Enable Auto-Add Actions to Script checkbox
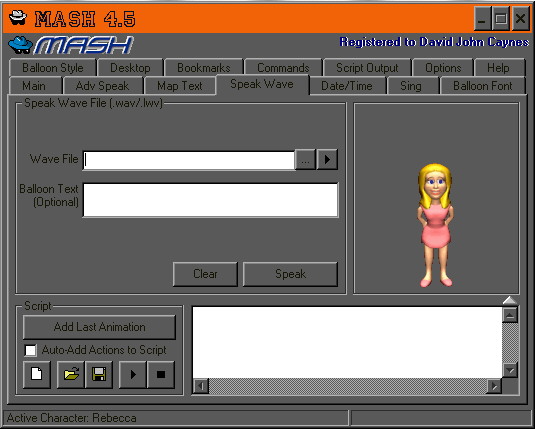The height and width of the screenshot is (429, 535). [31, 350]
